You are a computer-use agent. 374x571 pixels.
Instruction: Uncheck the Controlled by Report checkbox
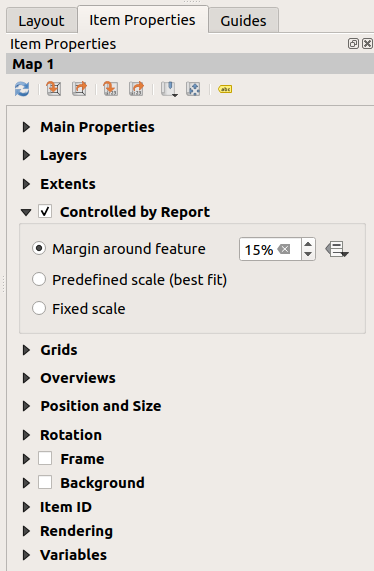(45, 212)
